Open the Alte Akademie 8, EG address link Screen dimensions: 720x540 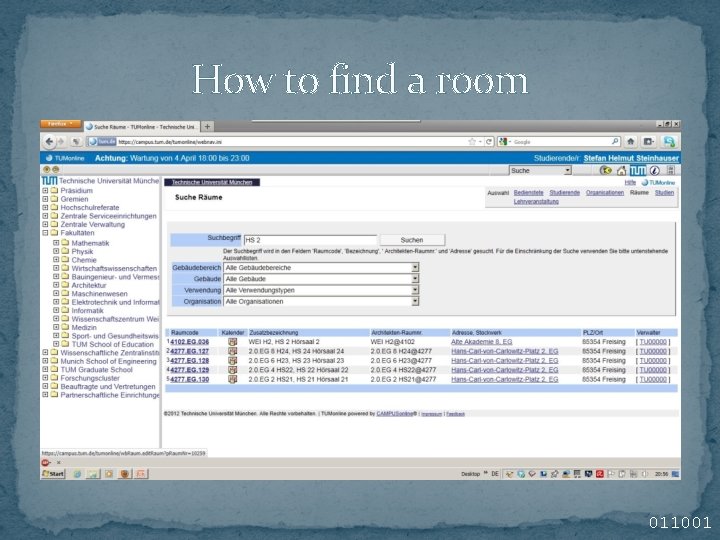pyautogui.click(x=482, y=342)
